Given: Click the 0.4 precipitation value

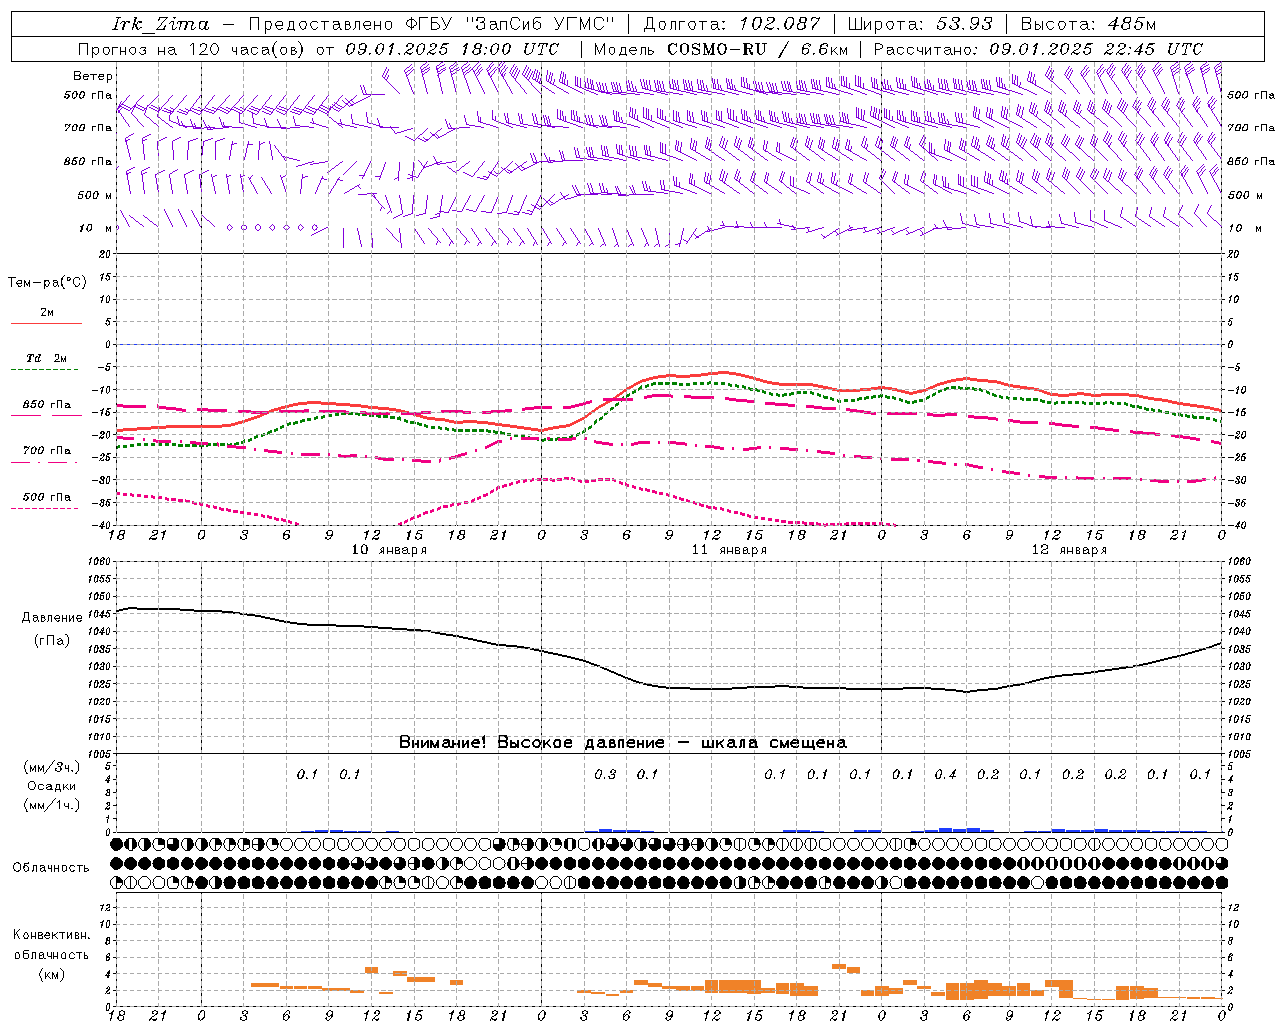Looking at the screenshot, I should 945,774.
